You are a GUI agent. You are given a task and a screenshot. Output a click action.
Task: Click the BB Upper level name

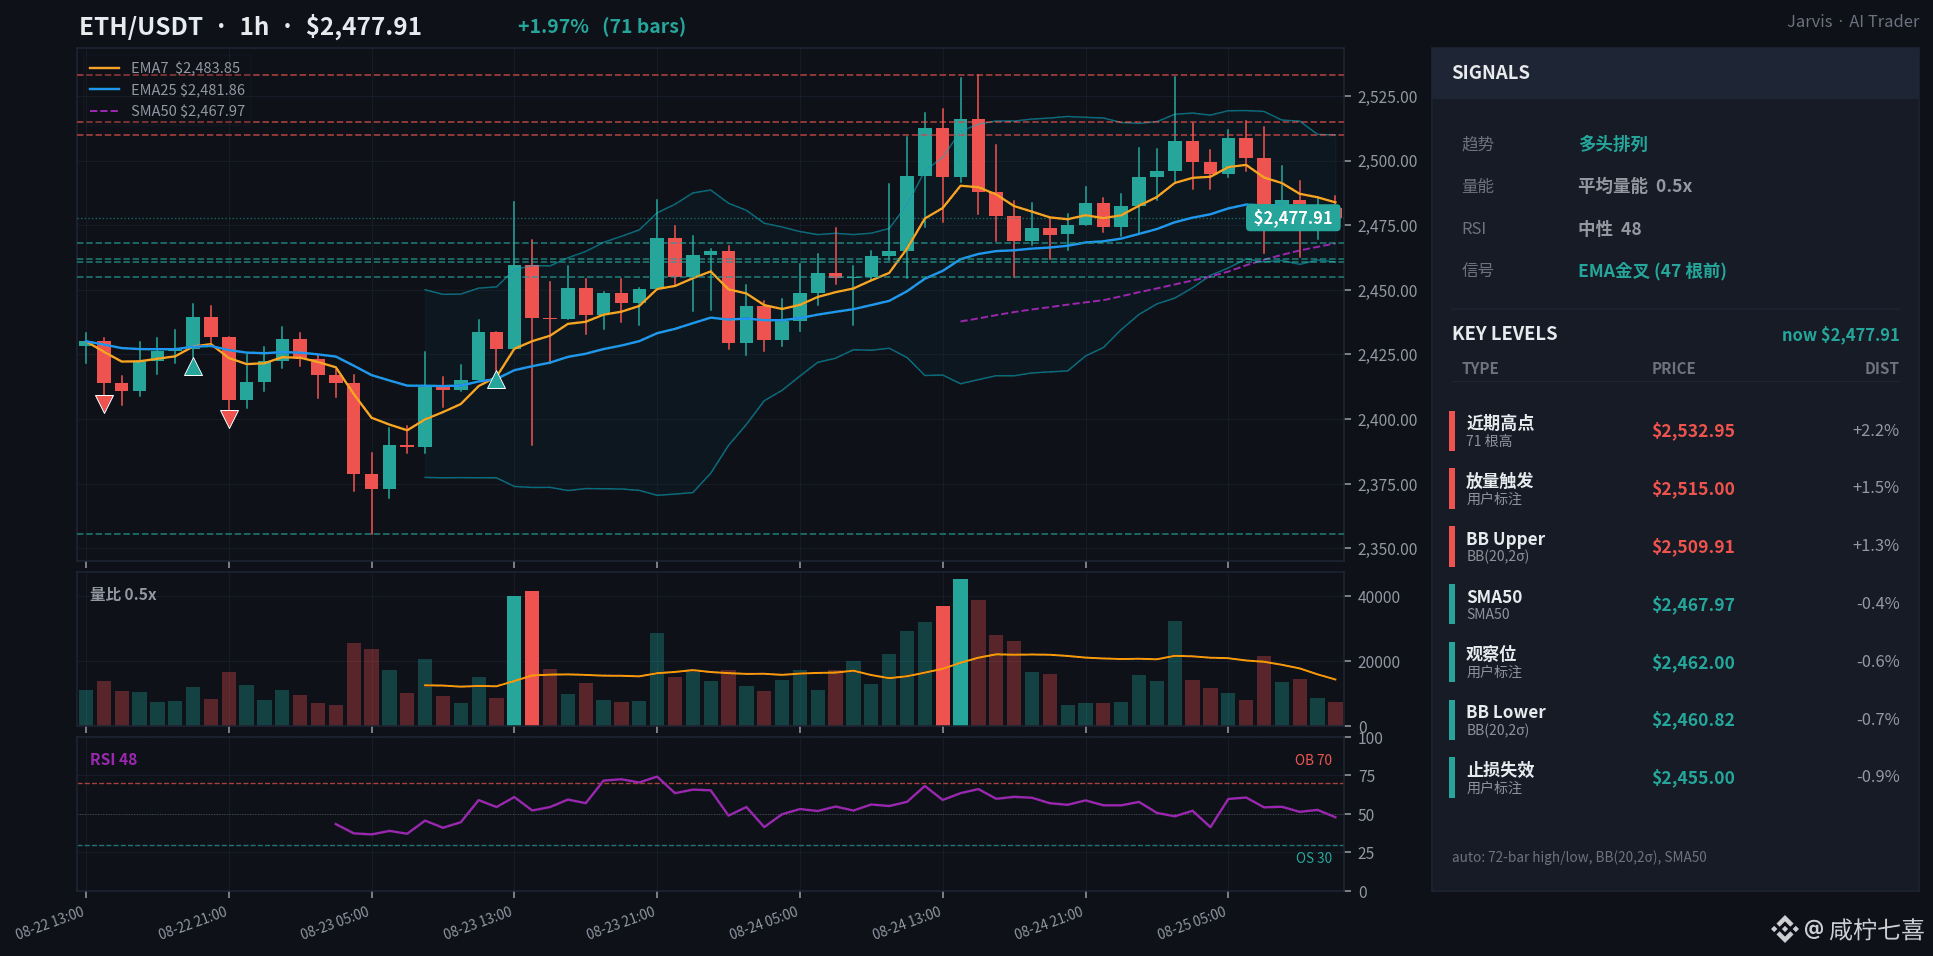click(1506, 539)
